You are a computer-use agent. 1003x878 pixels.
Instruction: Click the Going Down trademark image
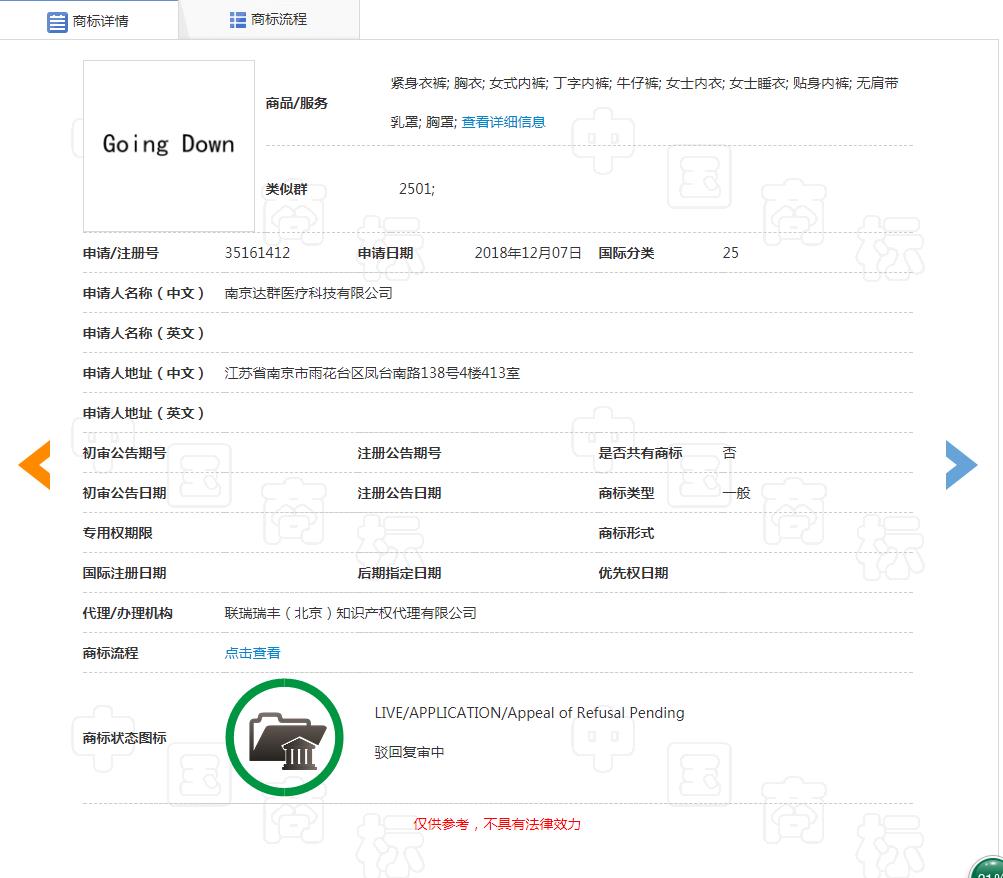pyautogui.click(x=168, y=145)
